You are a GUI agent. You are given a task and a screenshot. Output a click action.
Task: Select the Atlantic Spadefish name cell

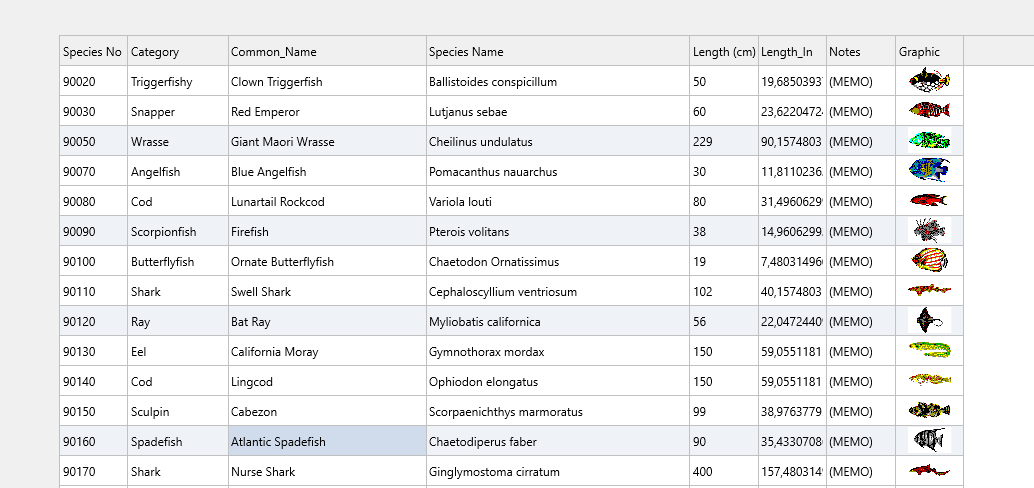tap(326, 441)
